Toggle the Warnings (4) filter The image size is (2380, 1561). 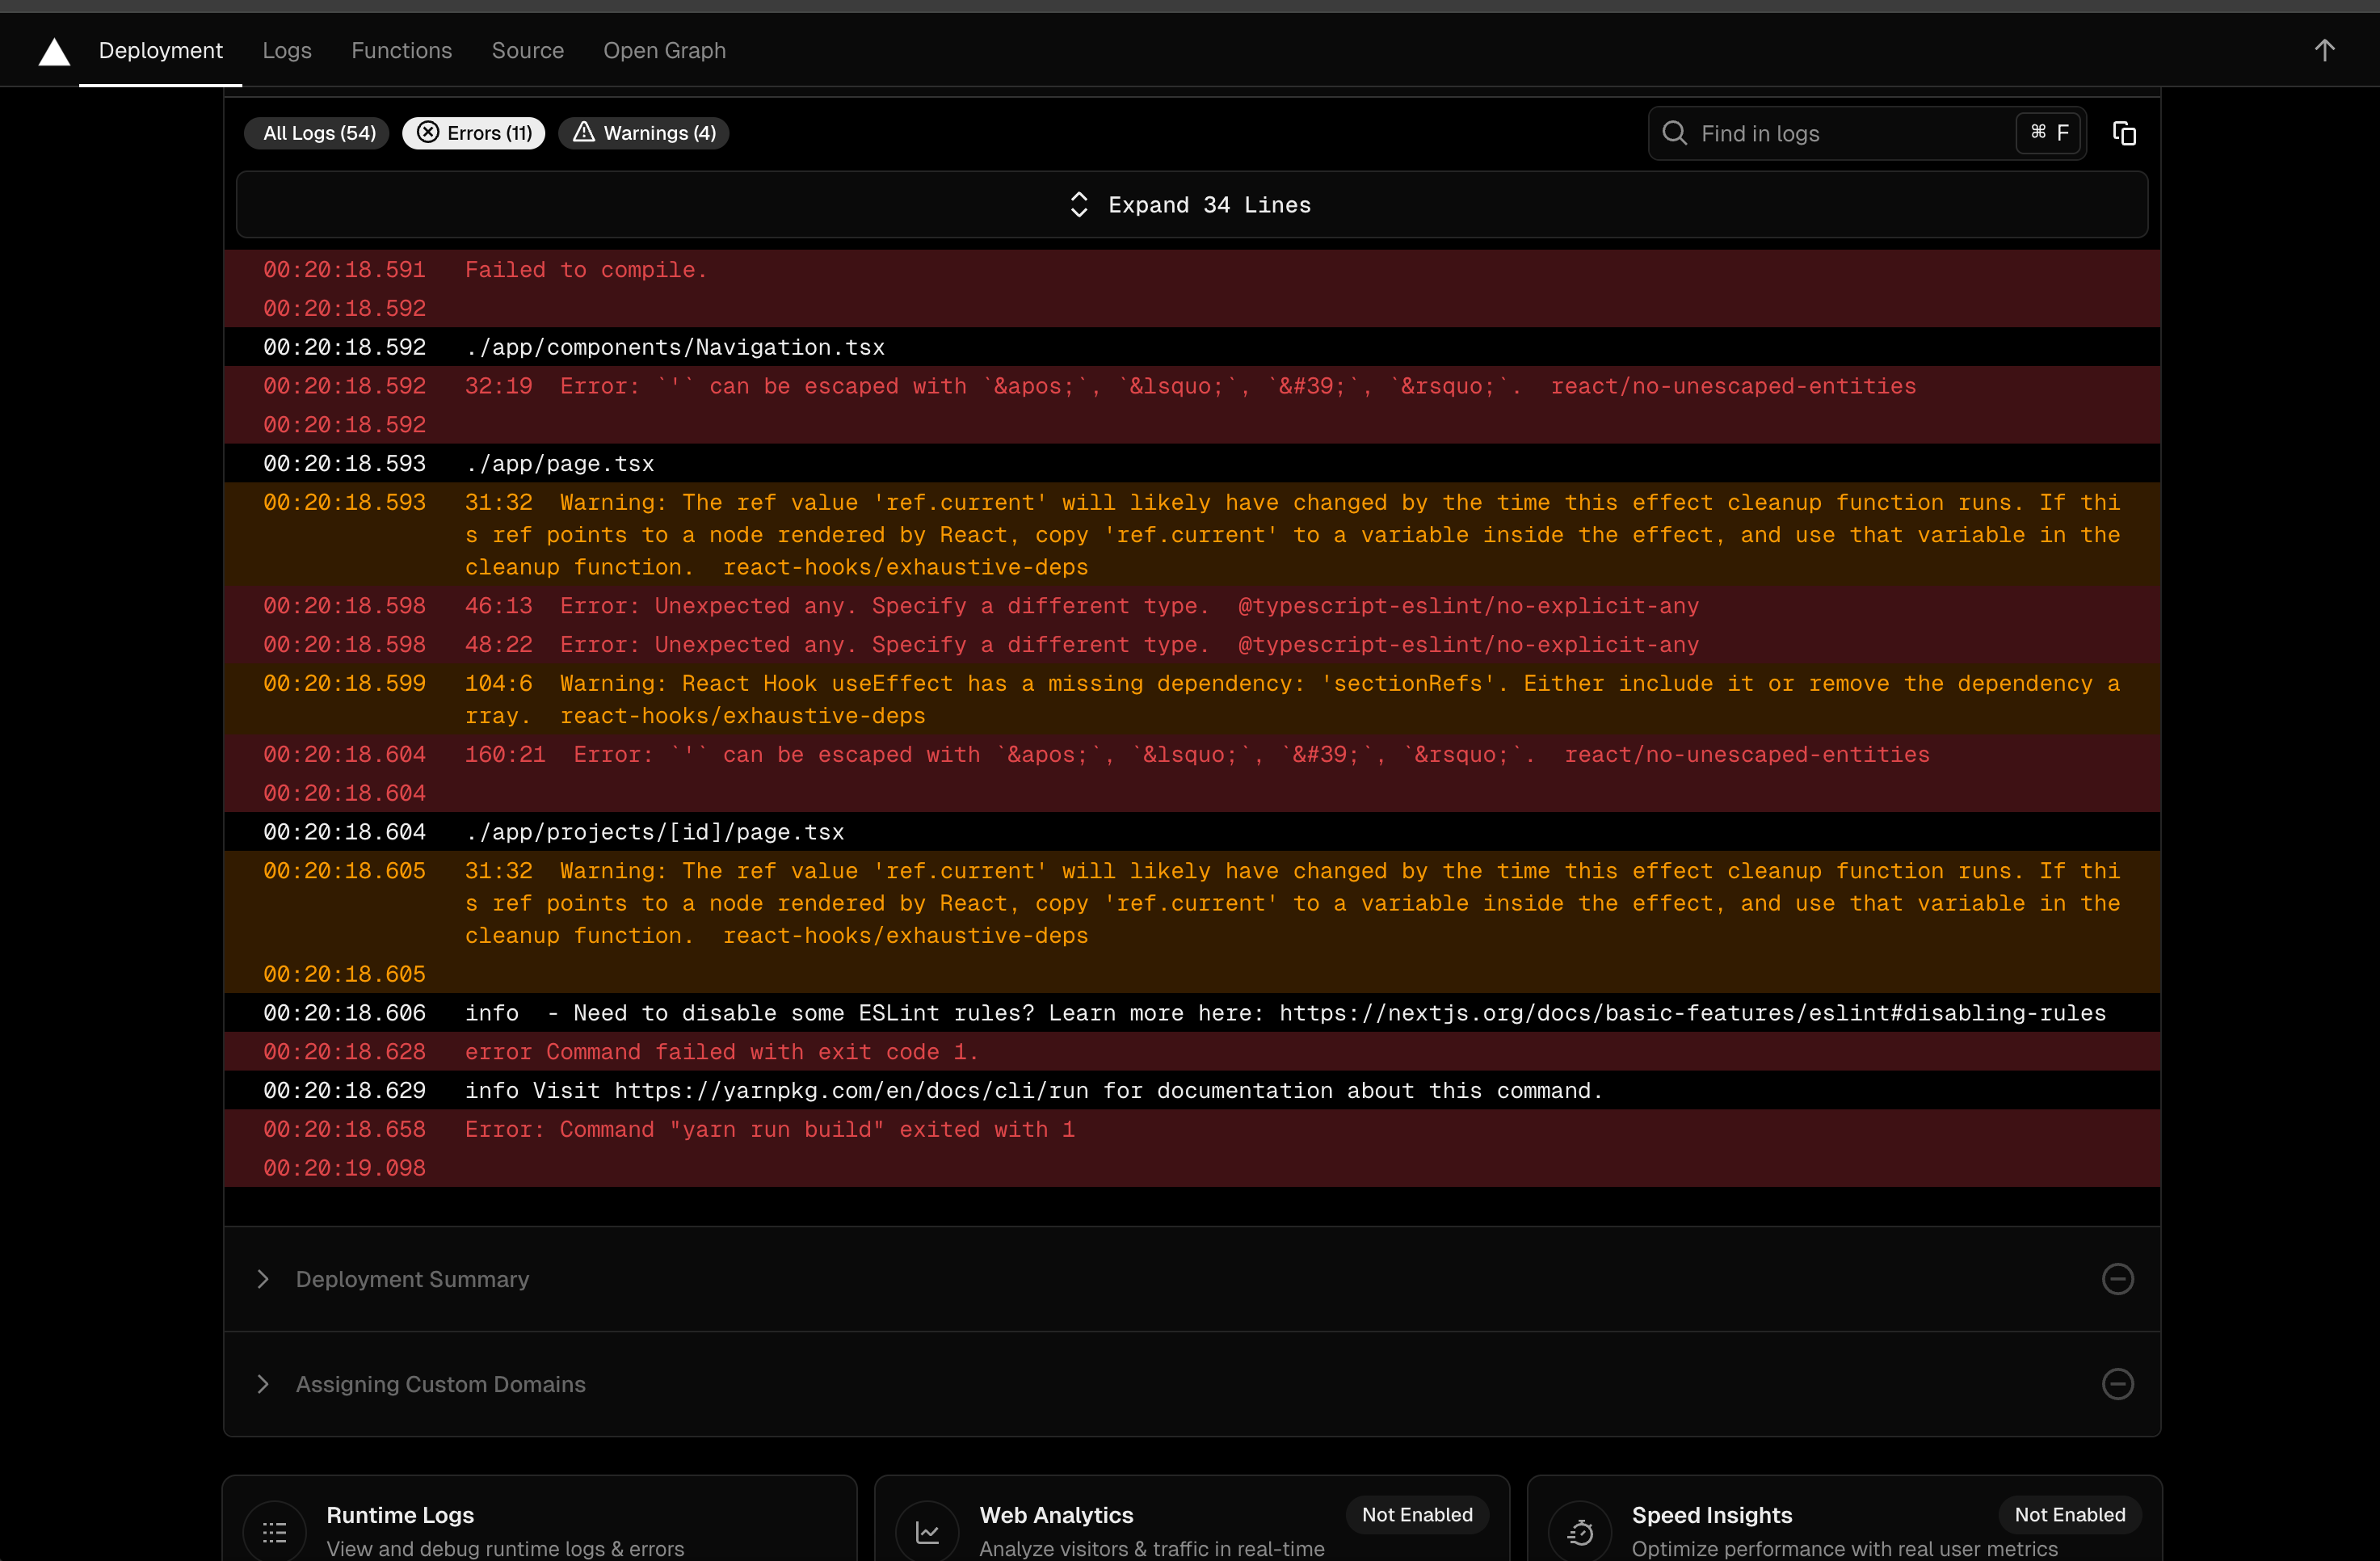click(x=644, y=133)
